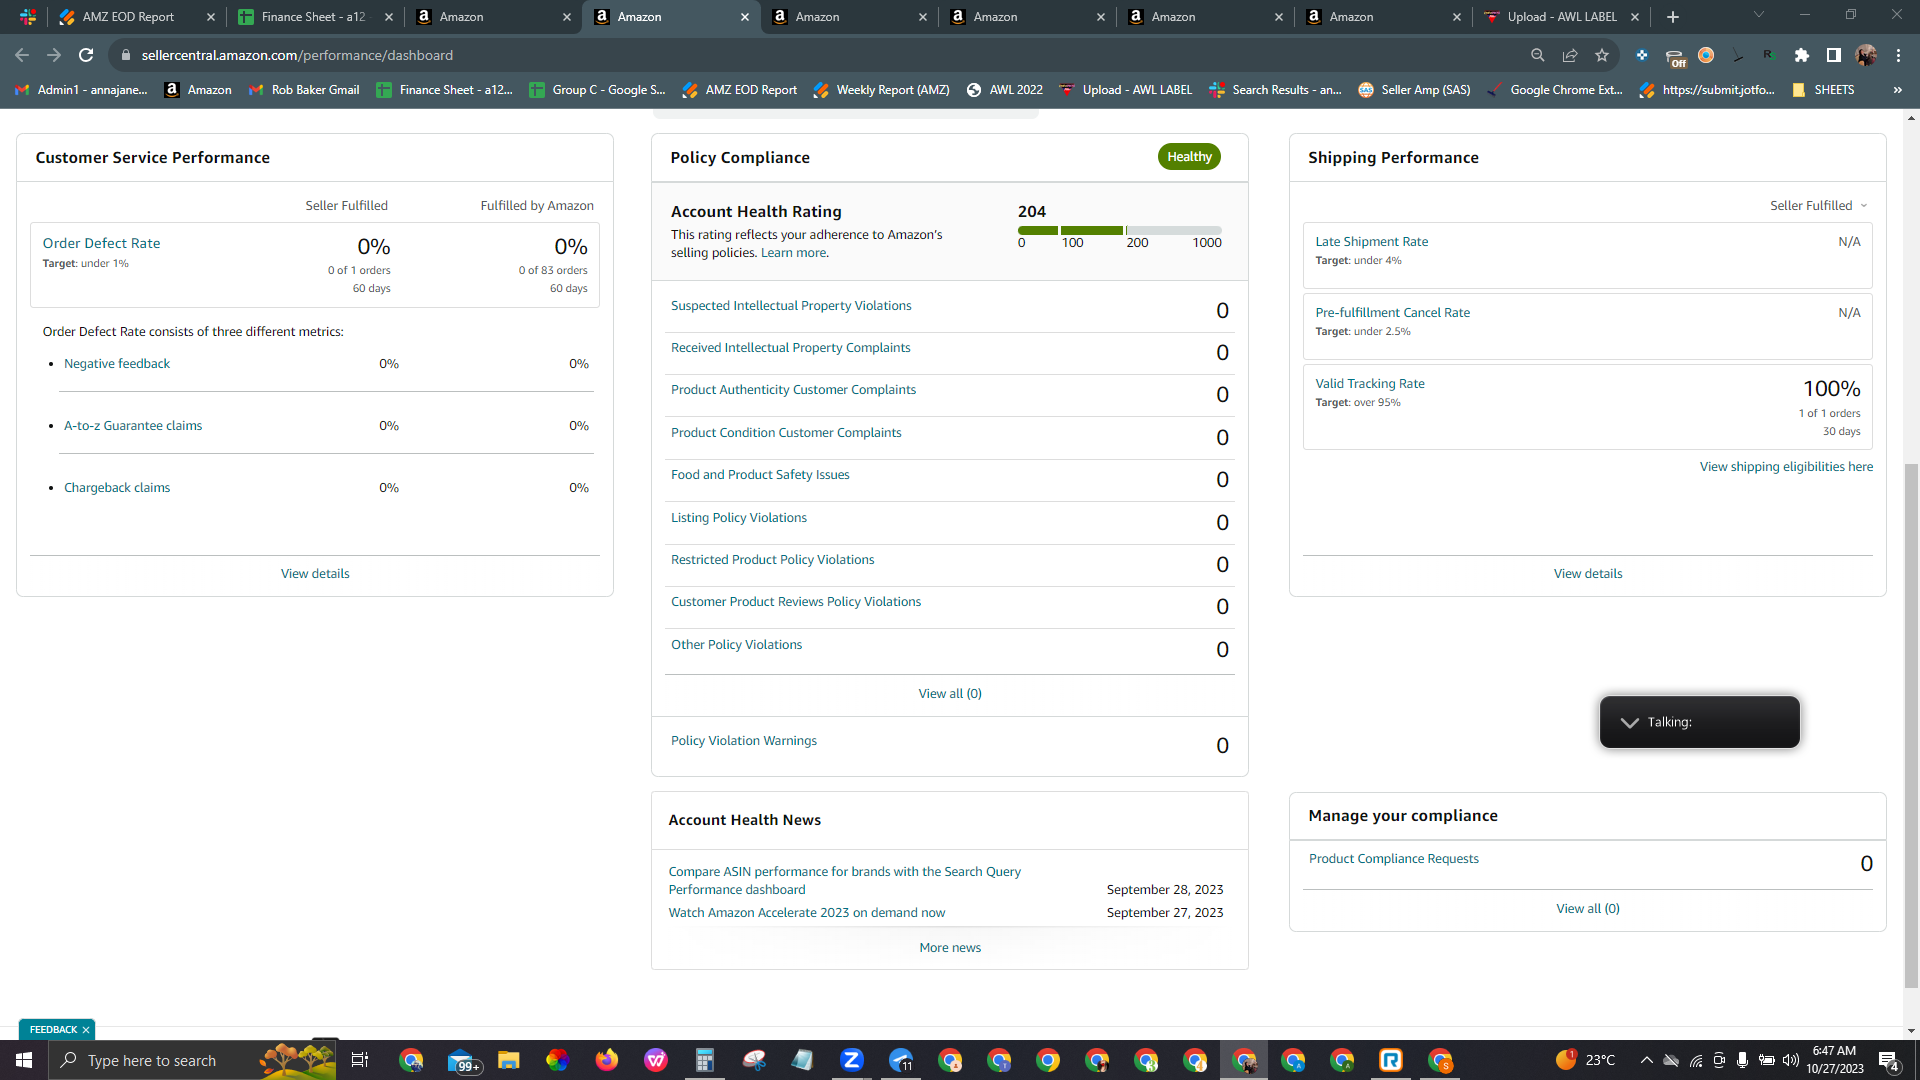Open the SHEETS bookmark folder
The width and height of the screenshot is (1920, 1080).
pos(1823,90)
